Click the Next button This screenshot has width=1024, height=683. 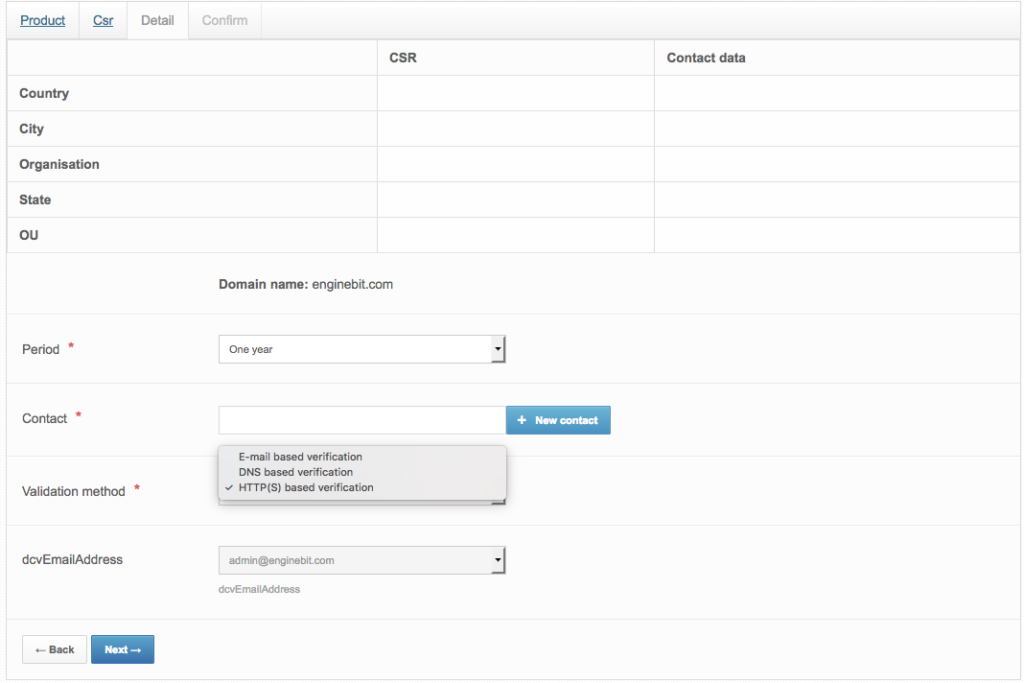pyautogui.click(x=123, y=650)
